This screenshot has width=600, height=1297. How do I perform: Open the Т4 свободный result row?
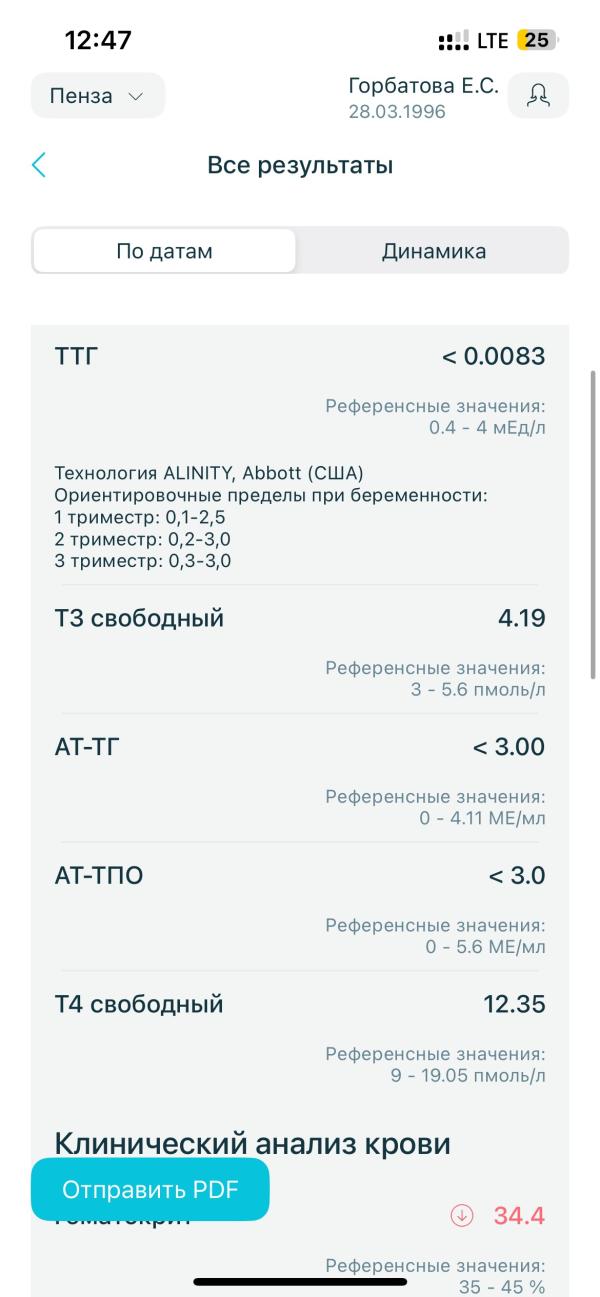click(300, 1035)
